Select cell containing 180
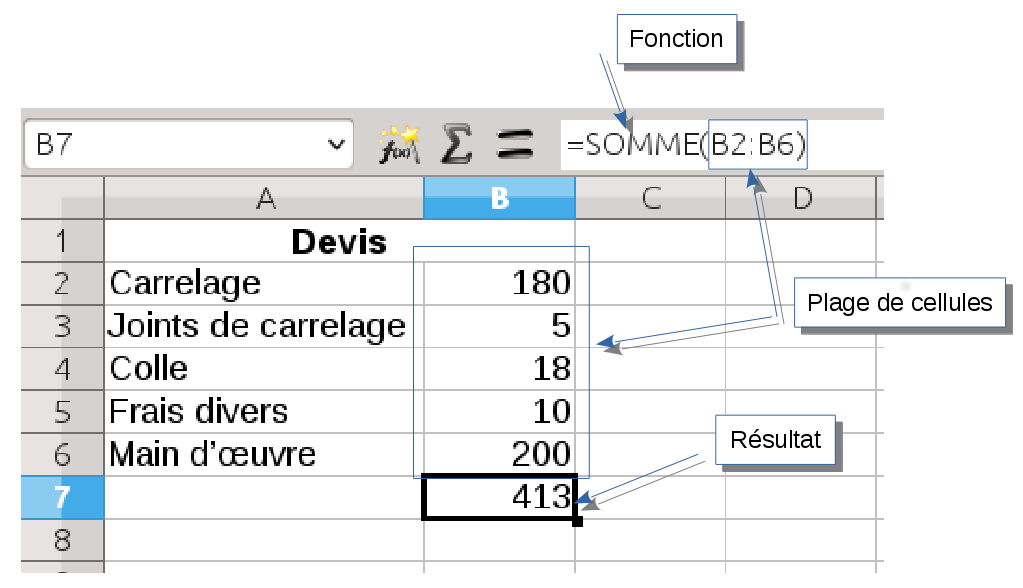 500,283
